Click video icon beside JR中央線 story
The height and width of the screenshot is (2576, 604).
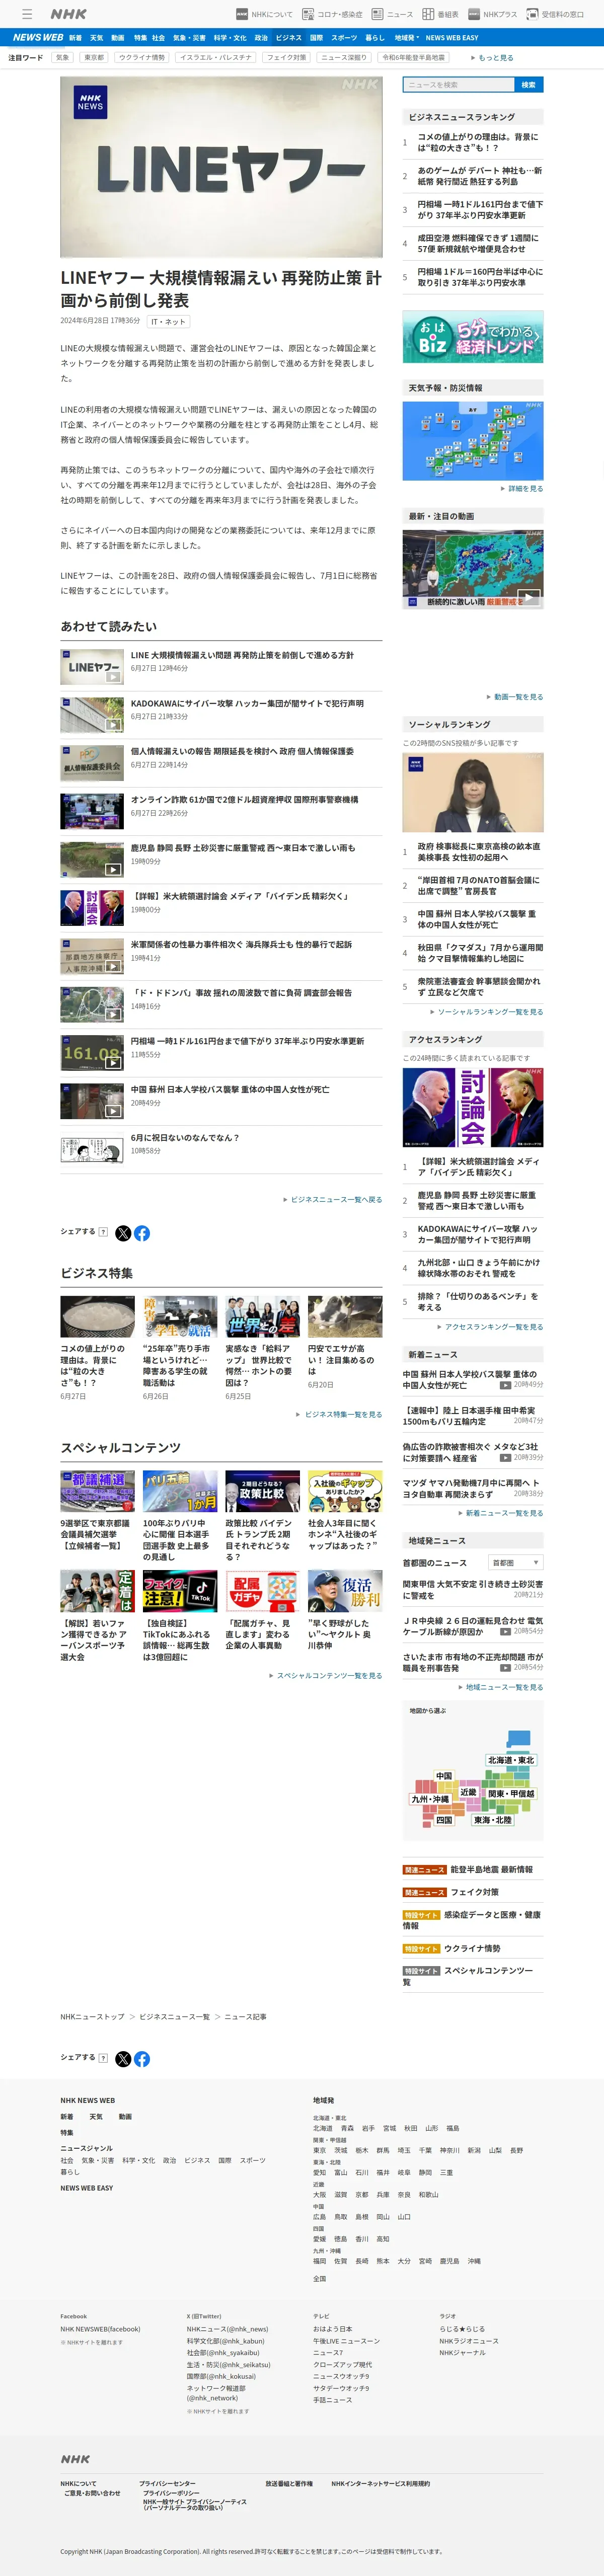[x=505, y=1631]
